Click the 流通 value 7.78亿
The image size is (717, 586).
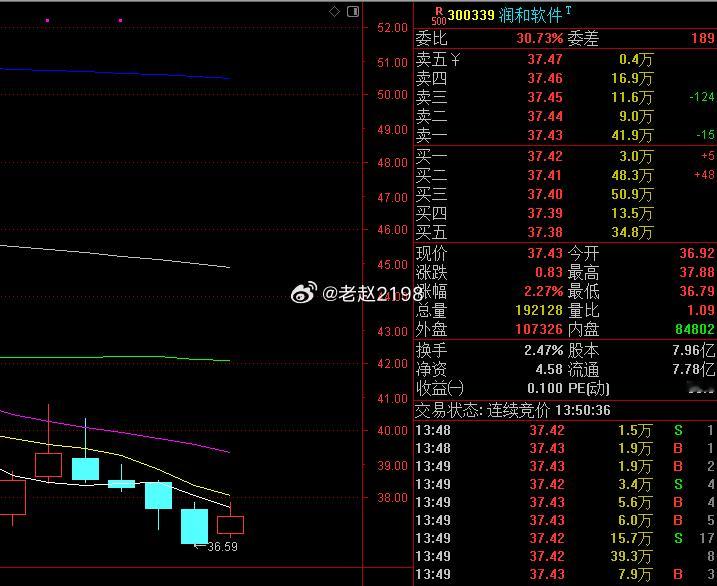693,369
